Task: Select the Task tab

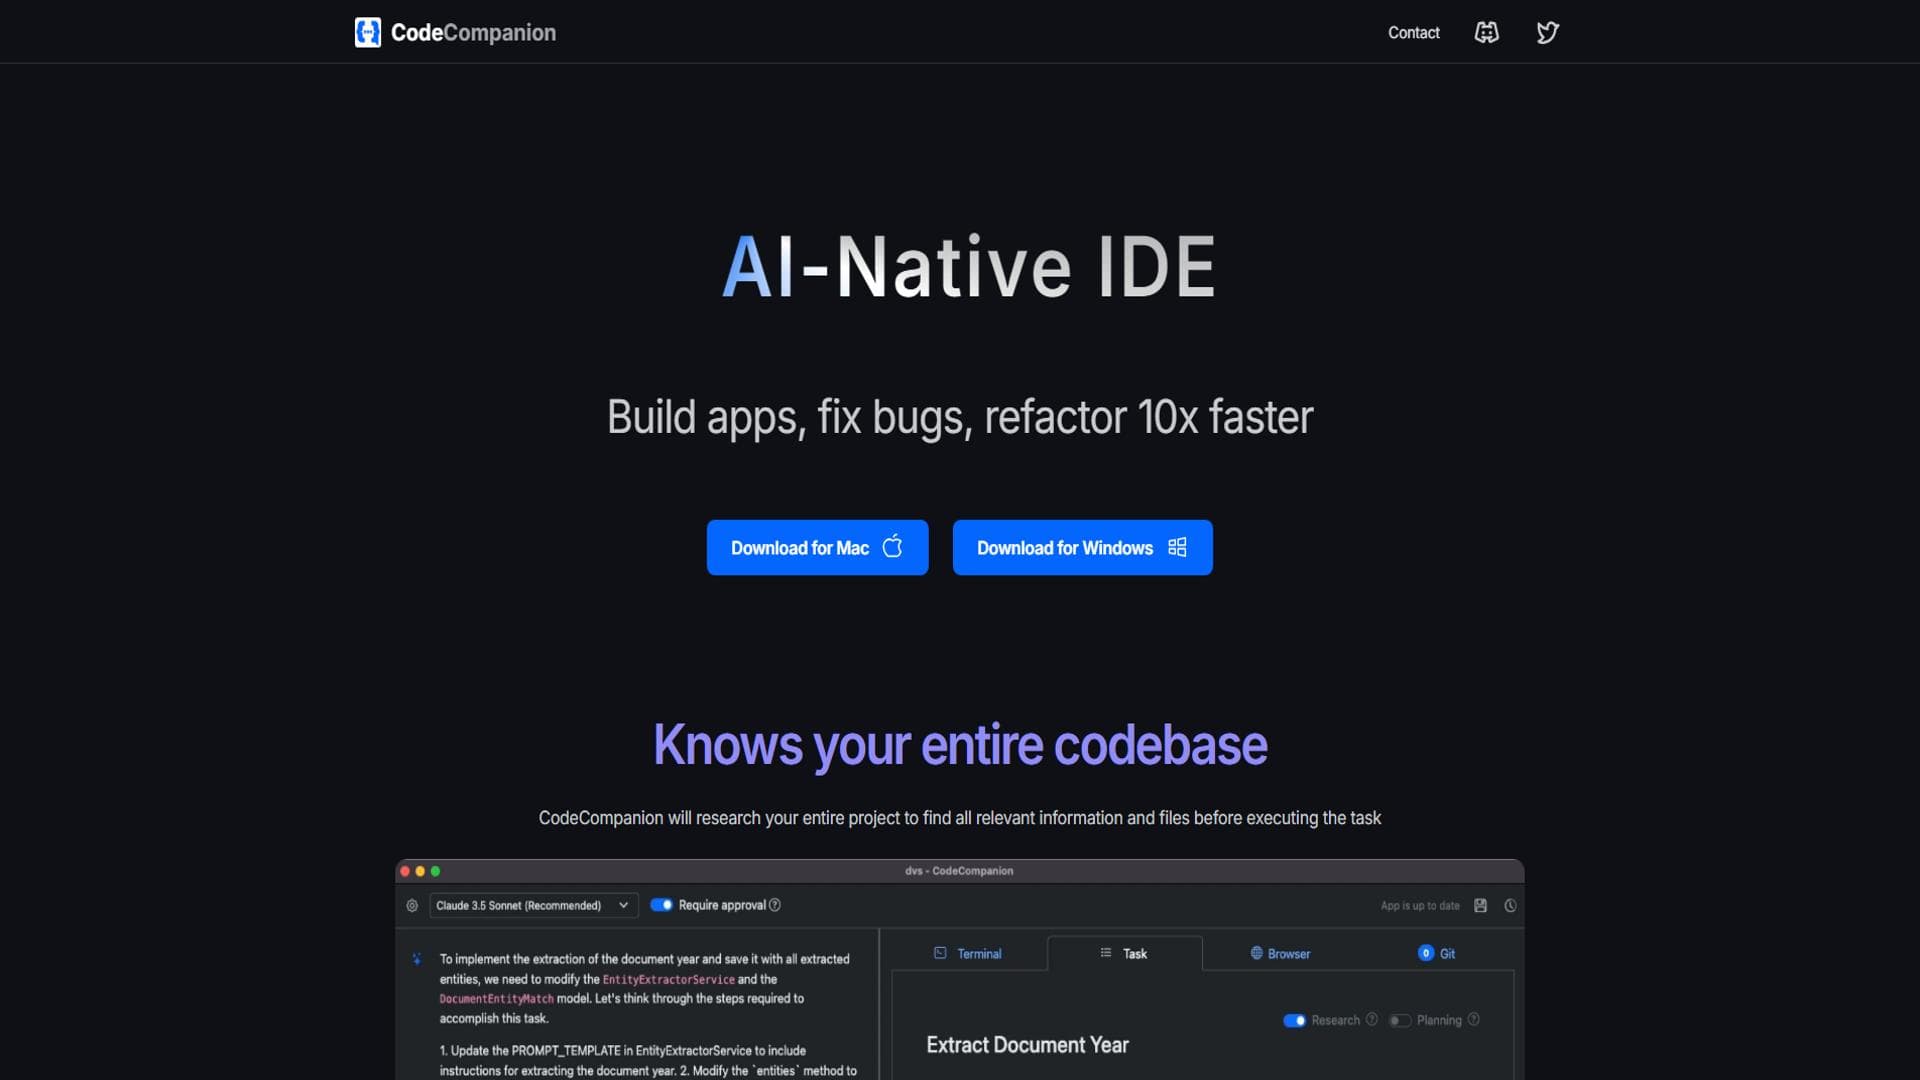Action: pyautogui.click(x=1124, y=953)
